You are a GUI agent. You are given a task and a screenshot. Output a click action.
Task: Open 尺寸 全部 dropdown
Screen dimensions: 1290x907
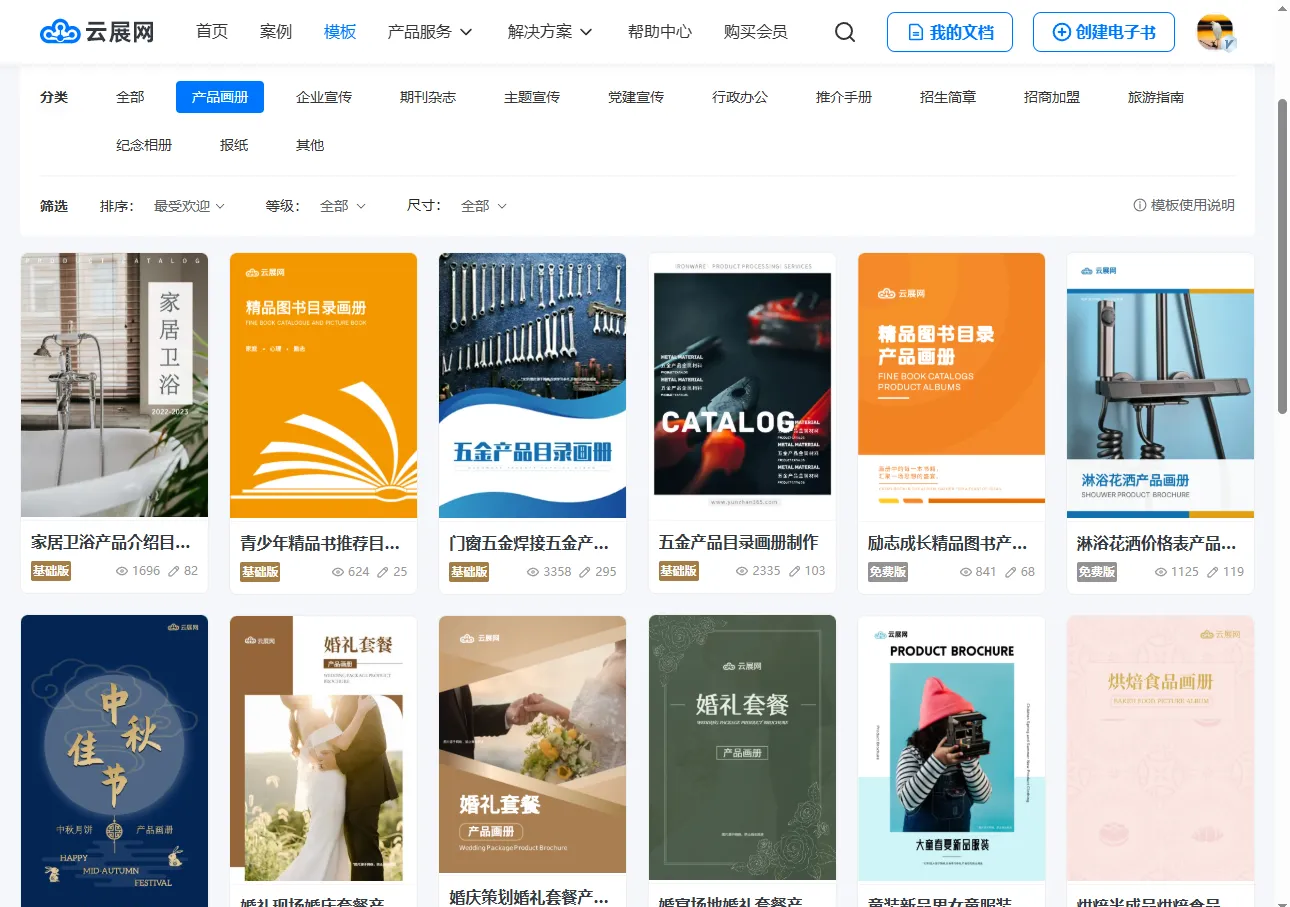click(x=484, y=206)
